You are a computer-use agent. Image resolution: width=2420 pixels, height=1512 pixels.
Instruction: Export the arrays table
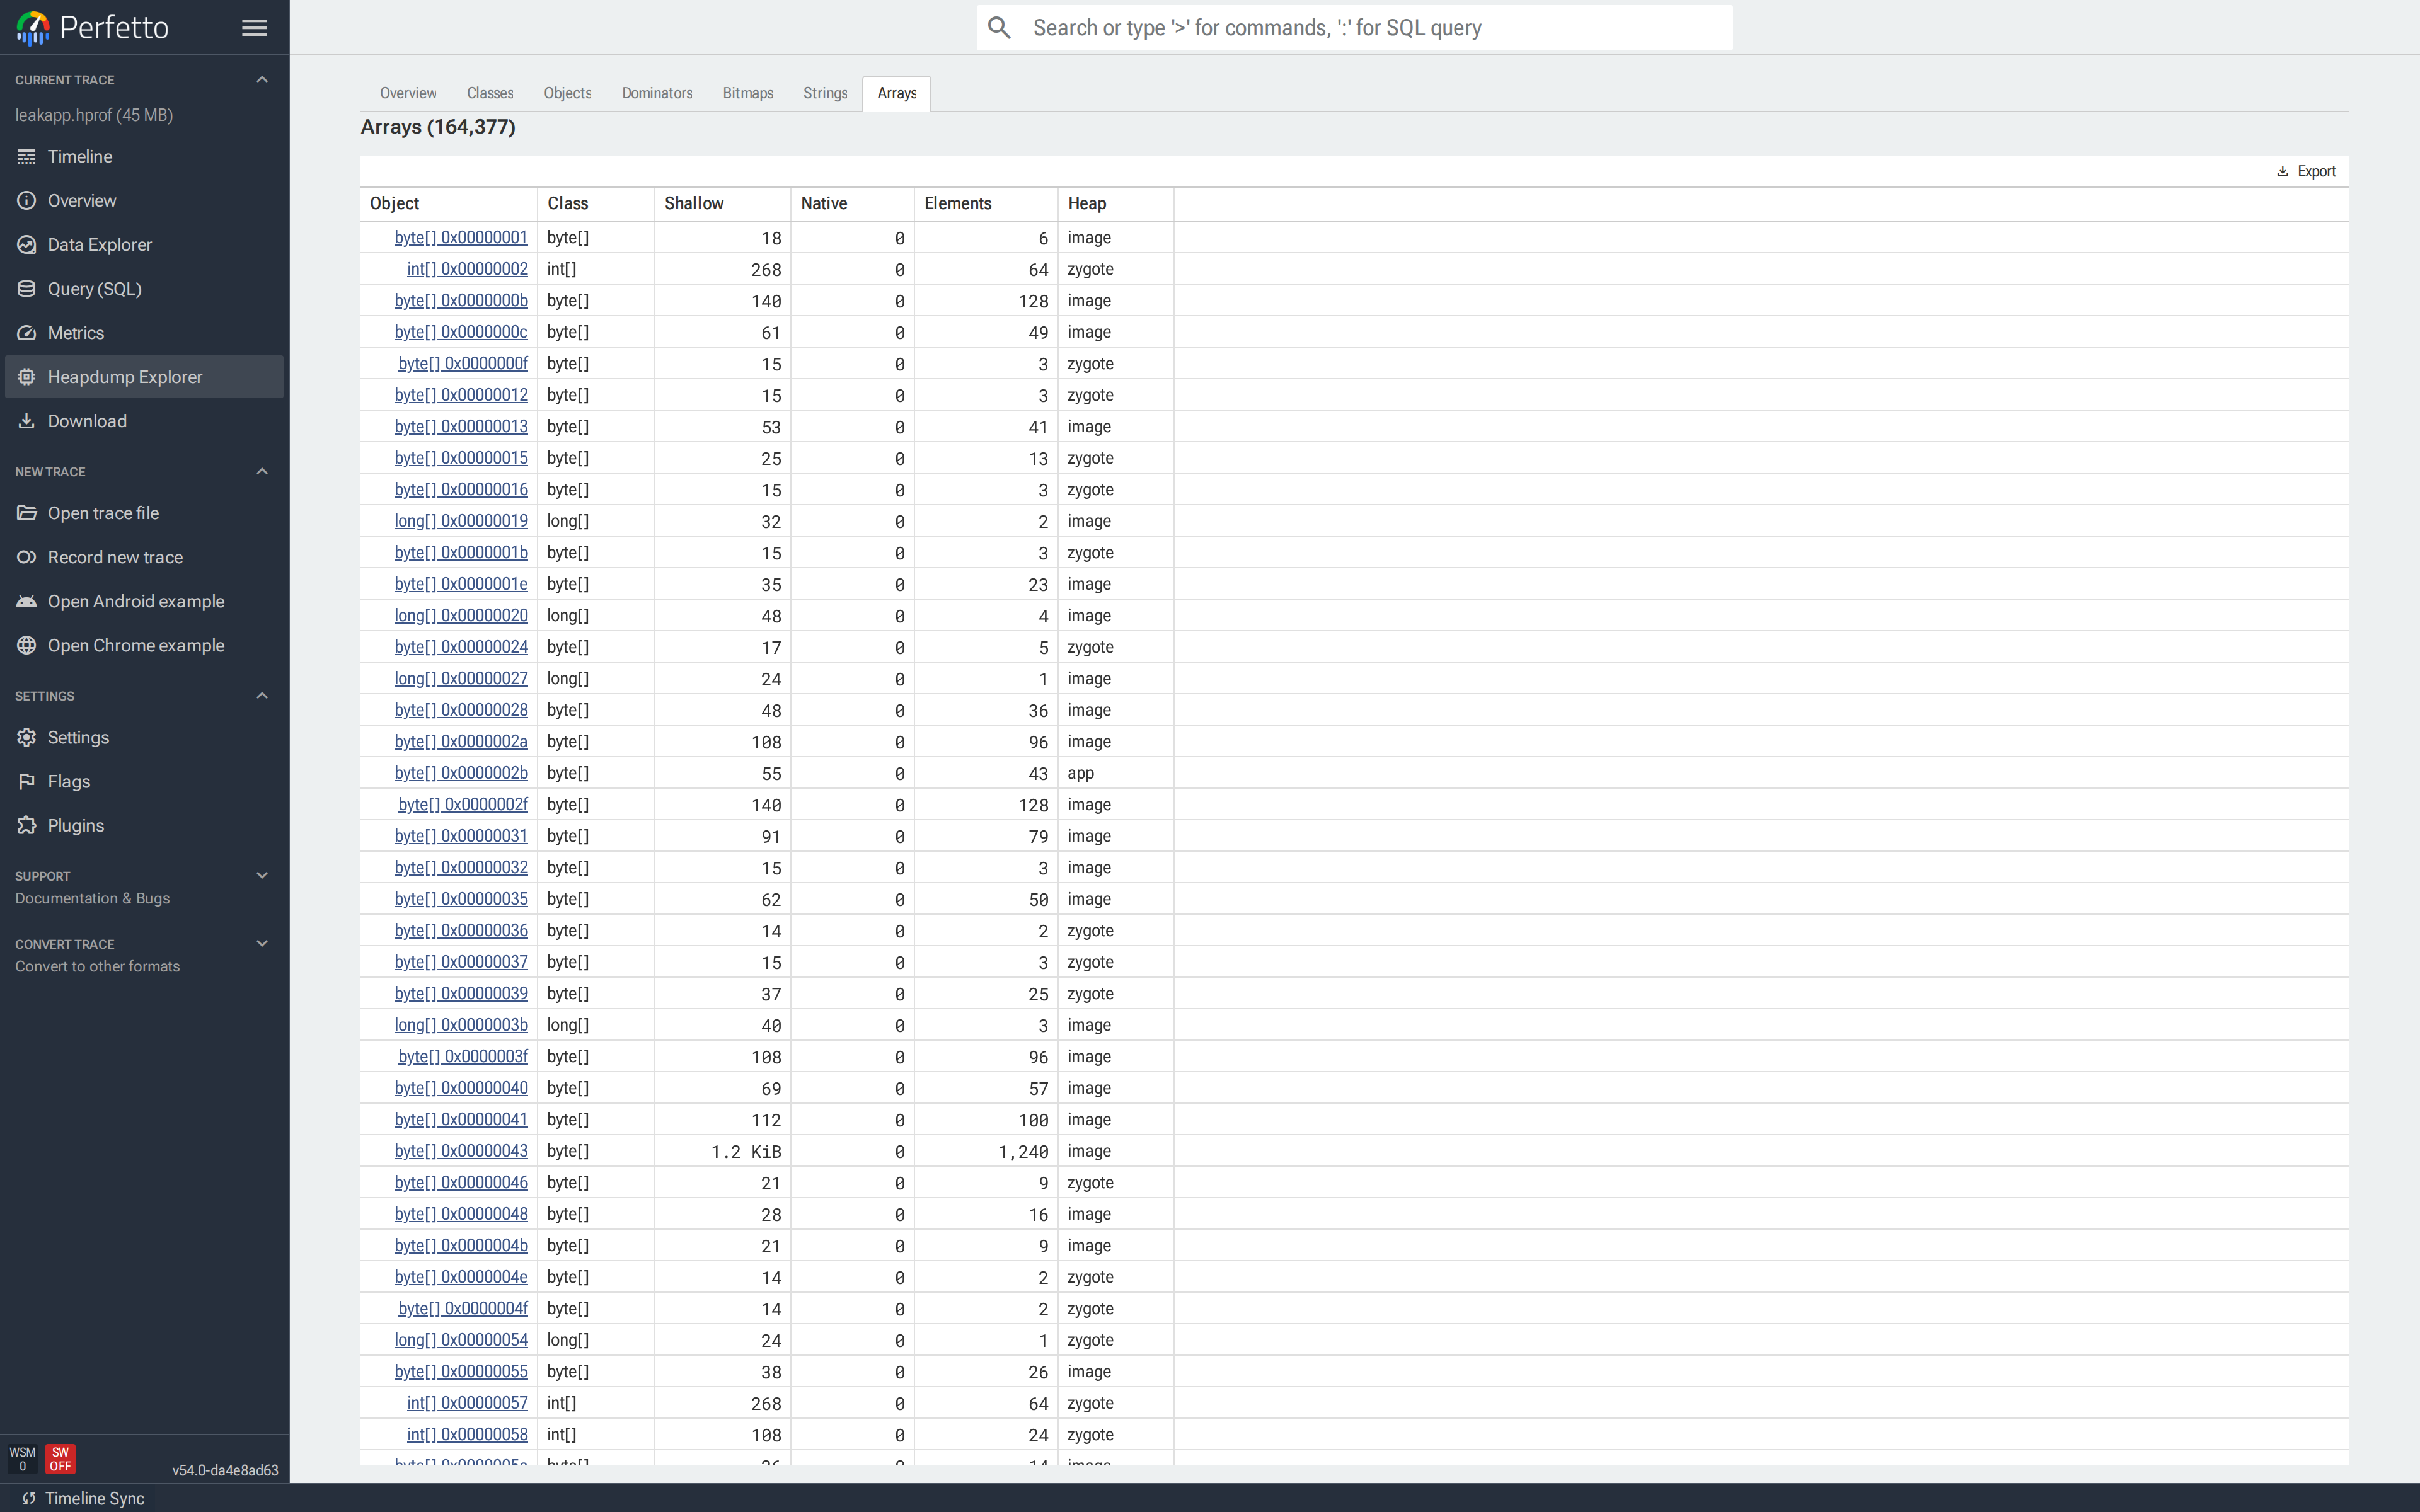click(x=2307, y=171)
